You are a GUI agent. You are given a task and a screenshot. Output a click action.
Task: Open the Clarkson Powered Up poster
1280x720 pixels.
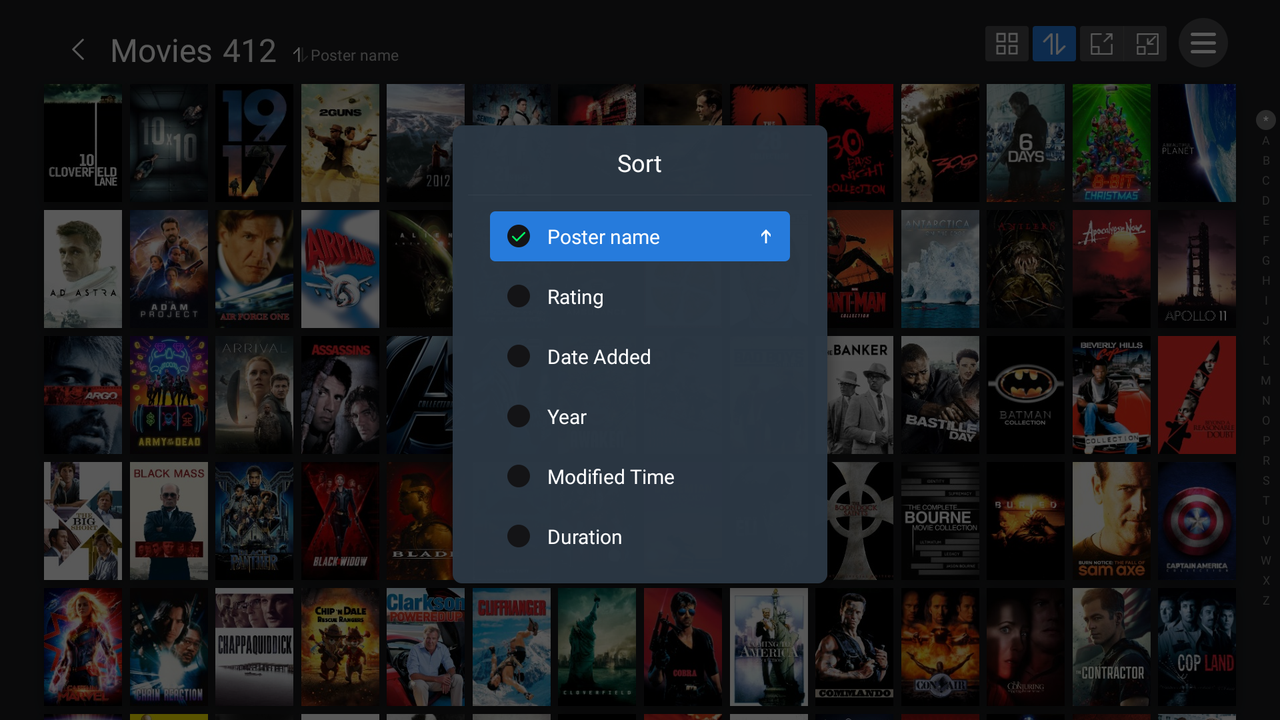point(426,647)
